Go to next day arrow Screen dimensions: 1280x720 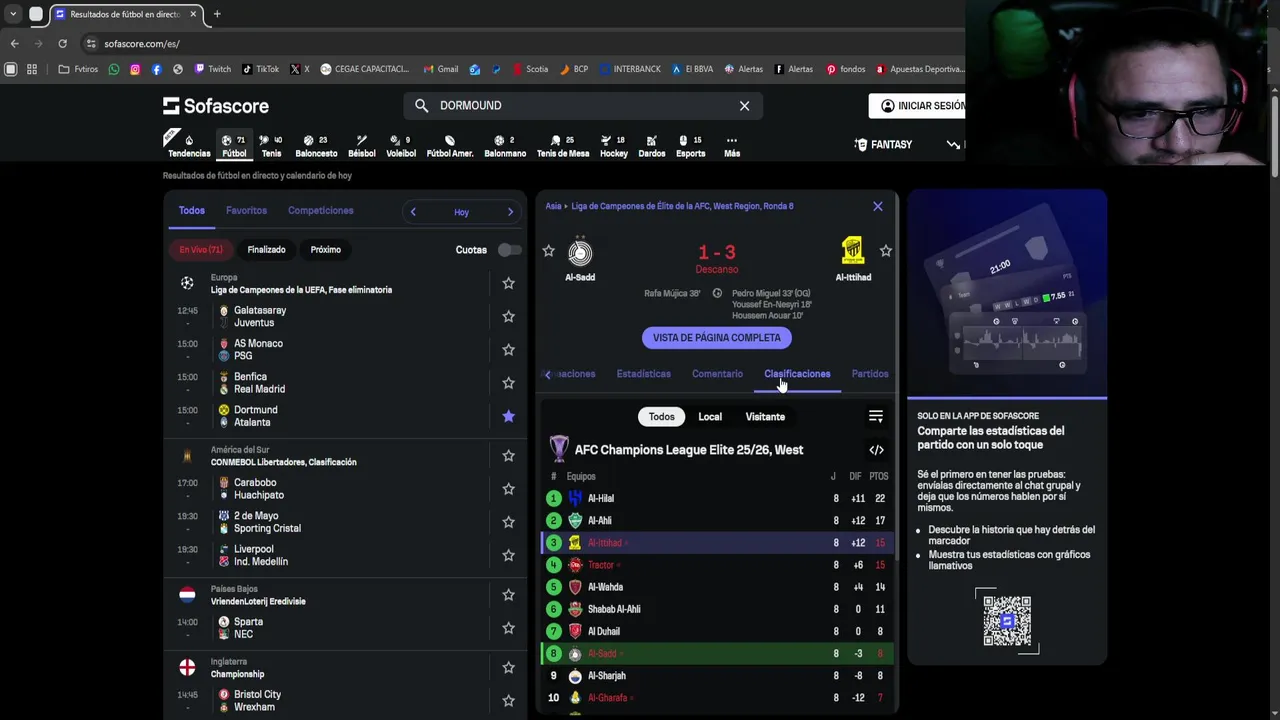(510, 211)
